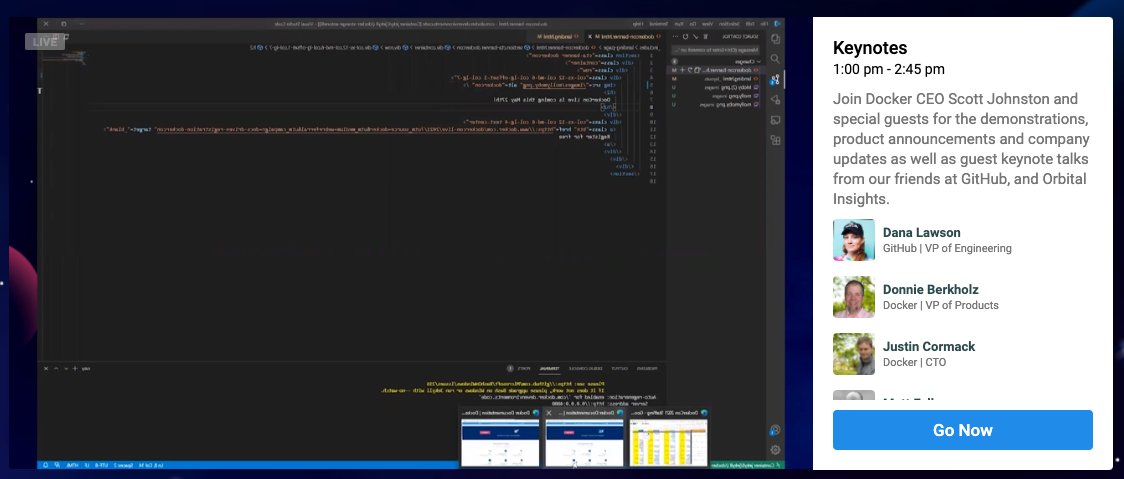Open the new-terminal dropdown chevron
The image size is (1124, 479).
[x=66, y=369]
